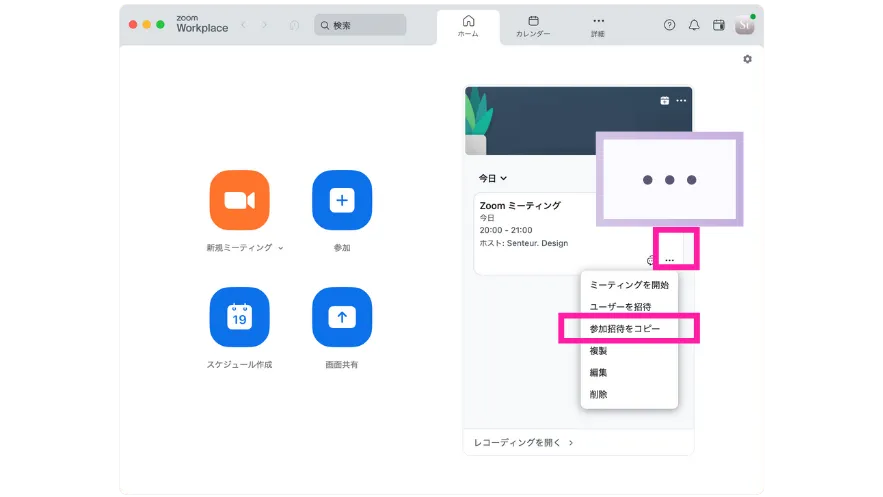Choose 複製 in context menu
The height and width of the screenshot is (497, 883).
[x=629, y=351]
